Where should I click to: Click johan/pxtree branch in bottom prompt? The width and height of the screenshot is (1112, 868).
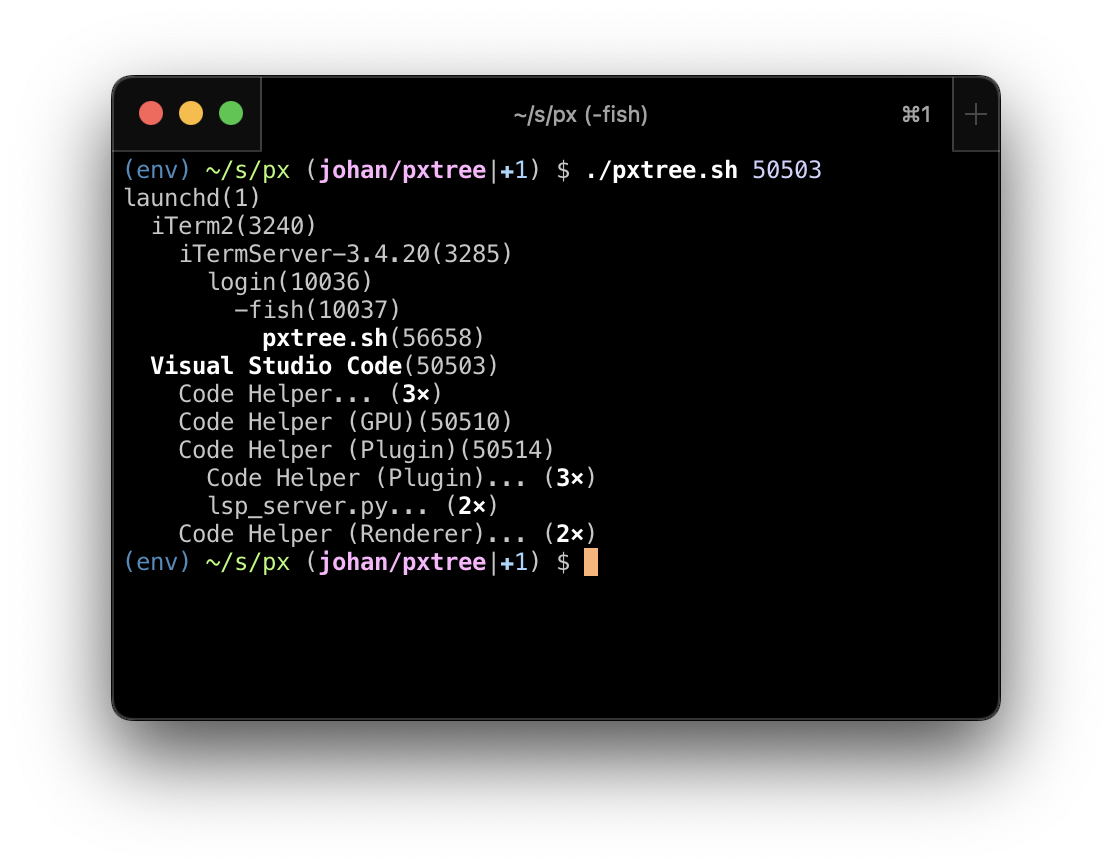pyautogui.click(x=402, y=562)
